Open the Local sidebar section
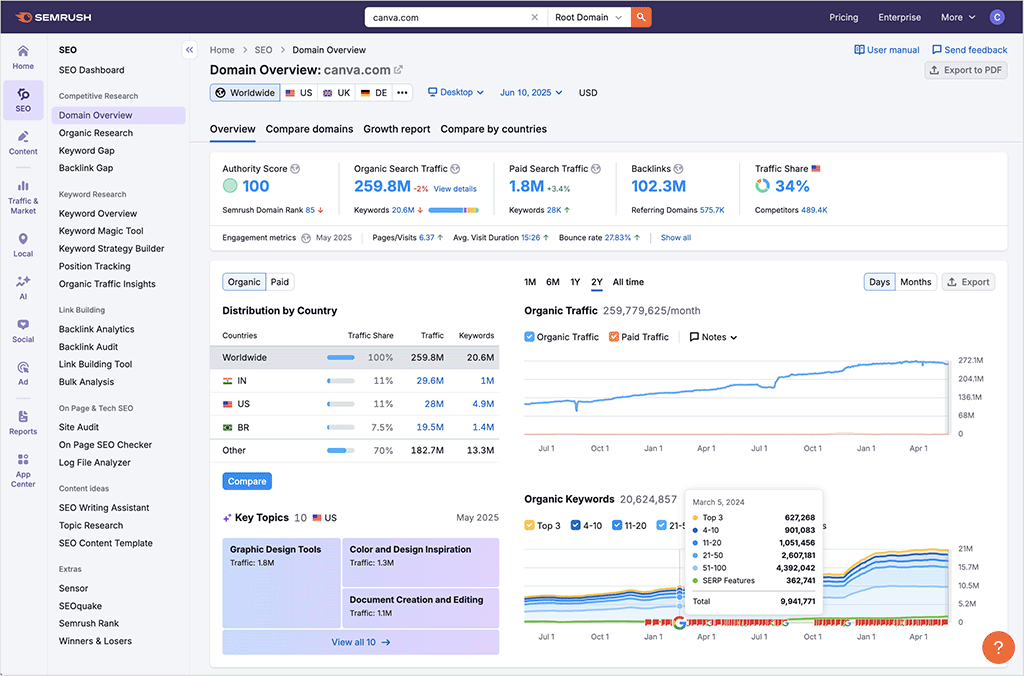The image size is (1024, 676). click(23, 245)
